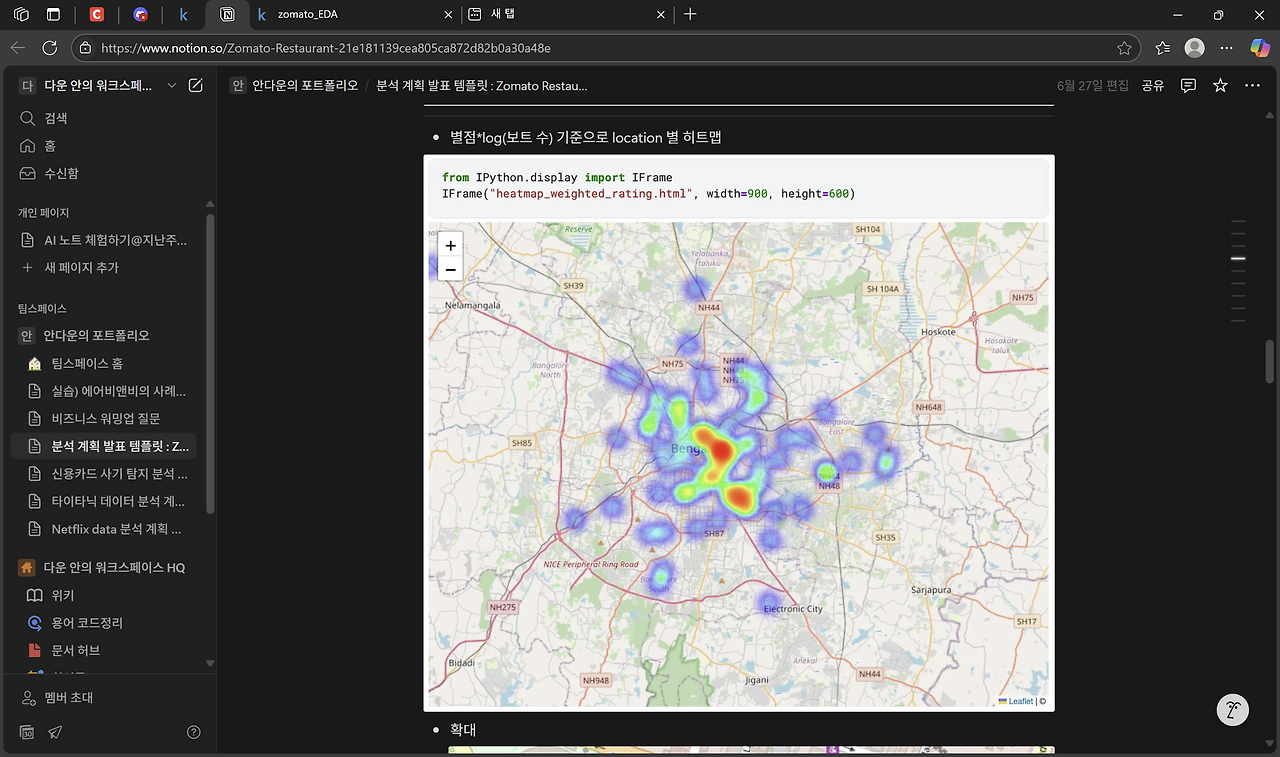
Task: Click the Leaflet attribution link
Action: (1020, 701)
